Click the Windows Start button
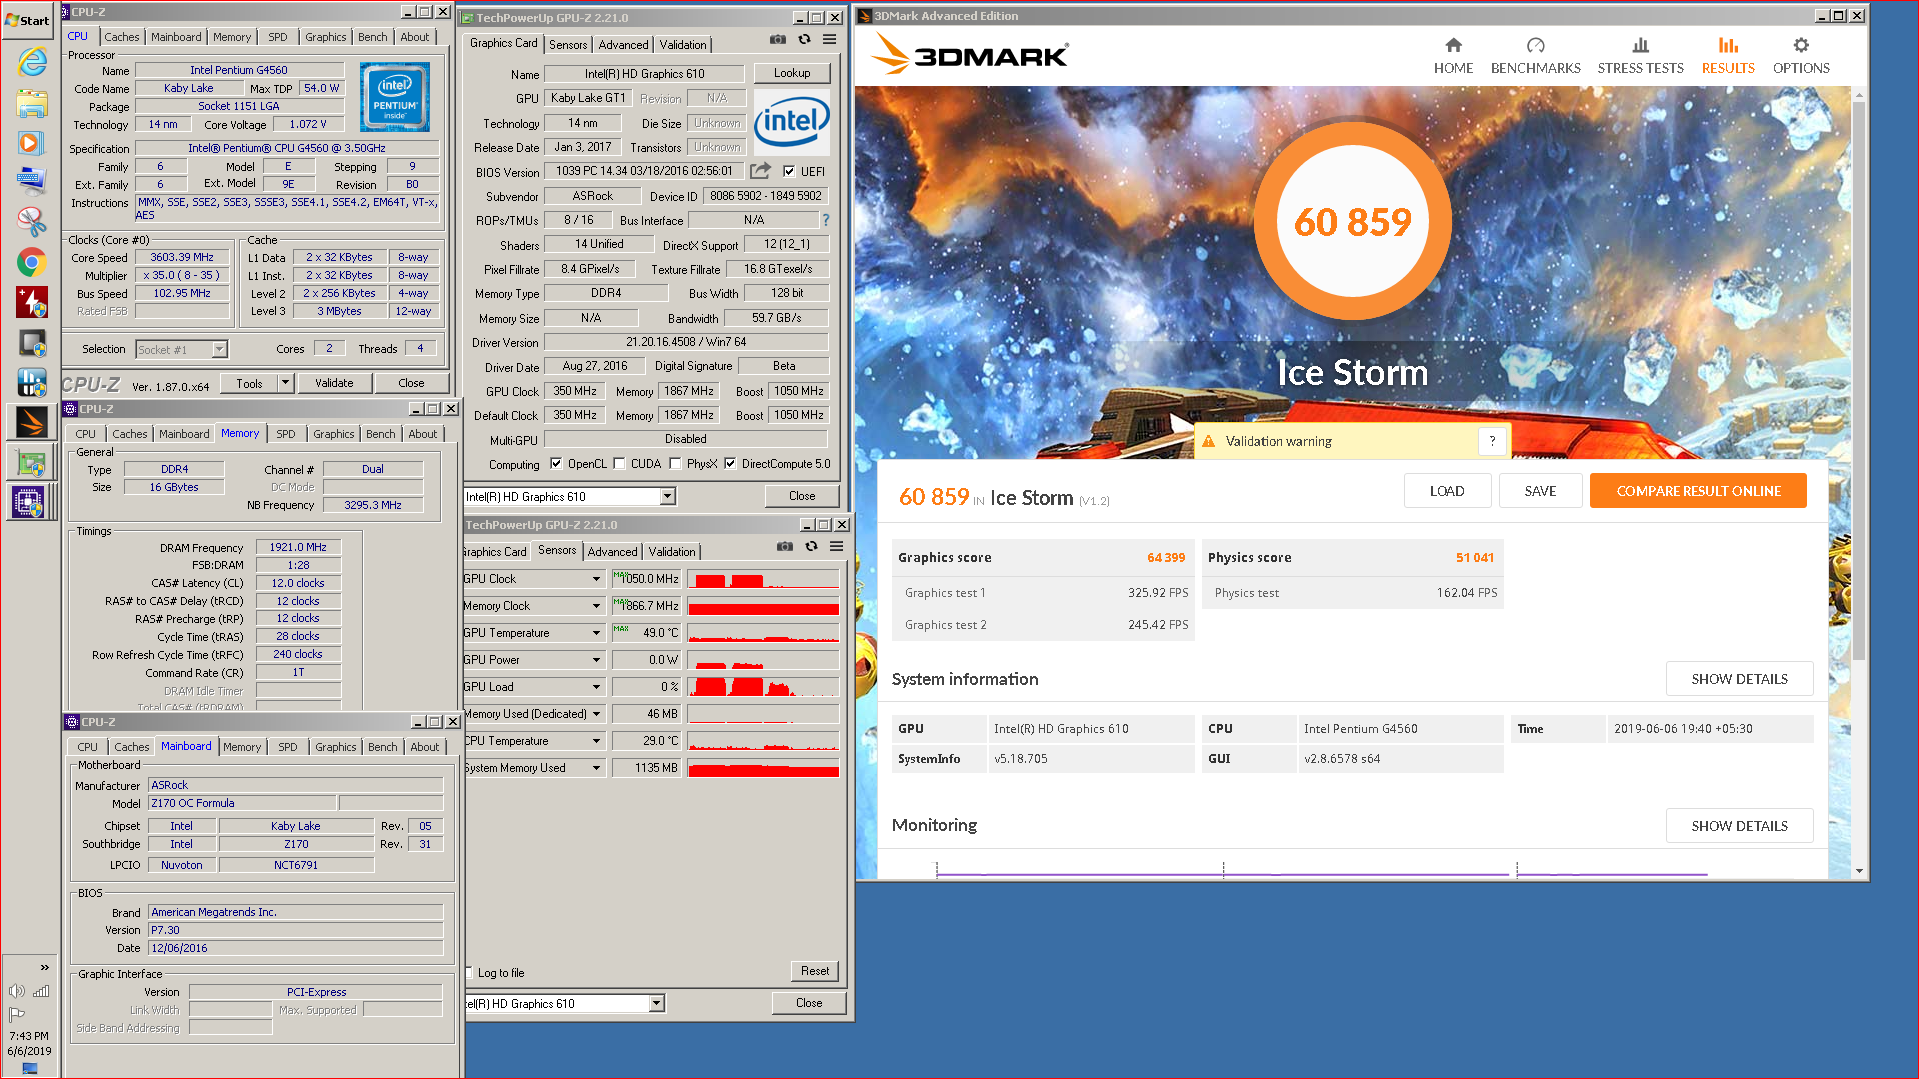This screenshot has width=1919, height=1079. (28, 20)
